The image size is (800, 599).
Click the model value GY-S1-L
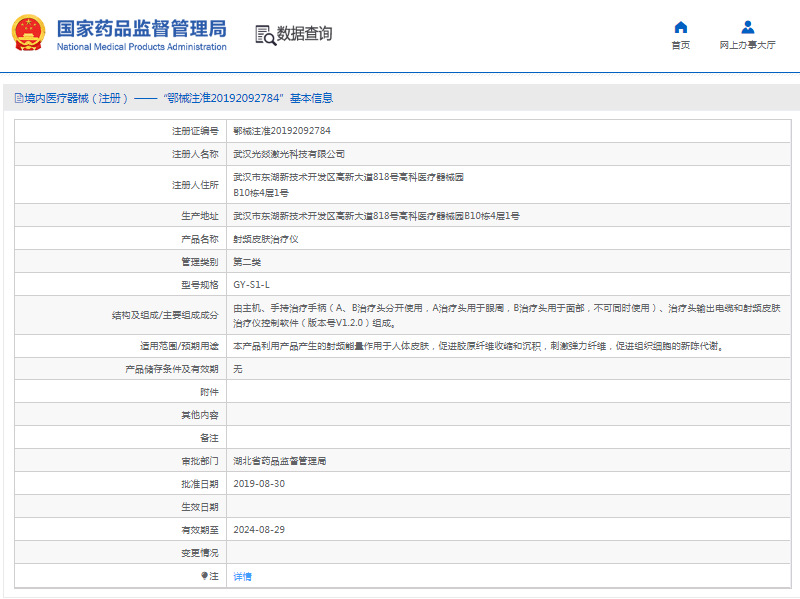point(251,285)
